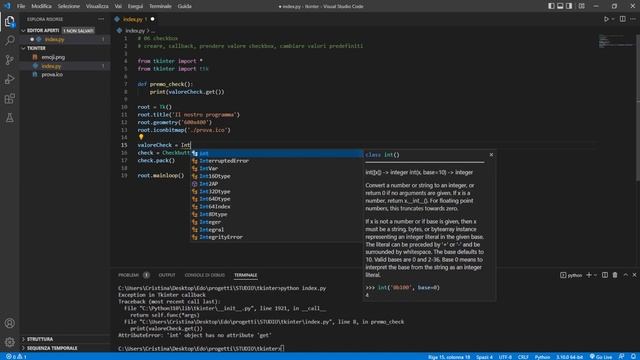Split the editor to the right
The image size is (640, 360).
pos(622,19)
